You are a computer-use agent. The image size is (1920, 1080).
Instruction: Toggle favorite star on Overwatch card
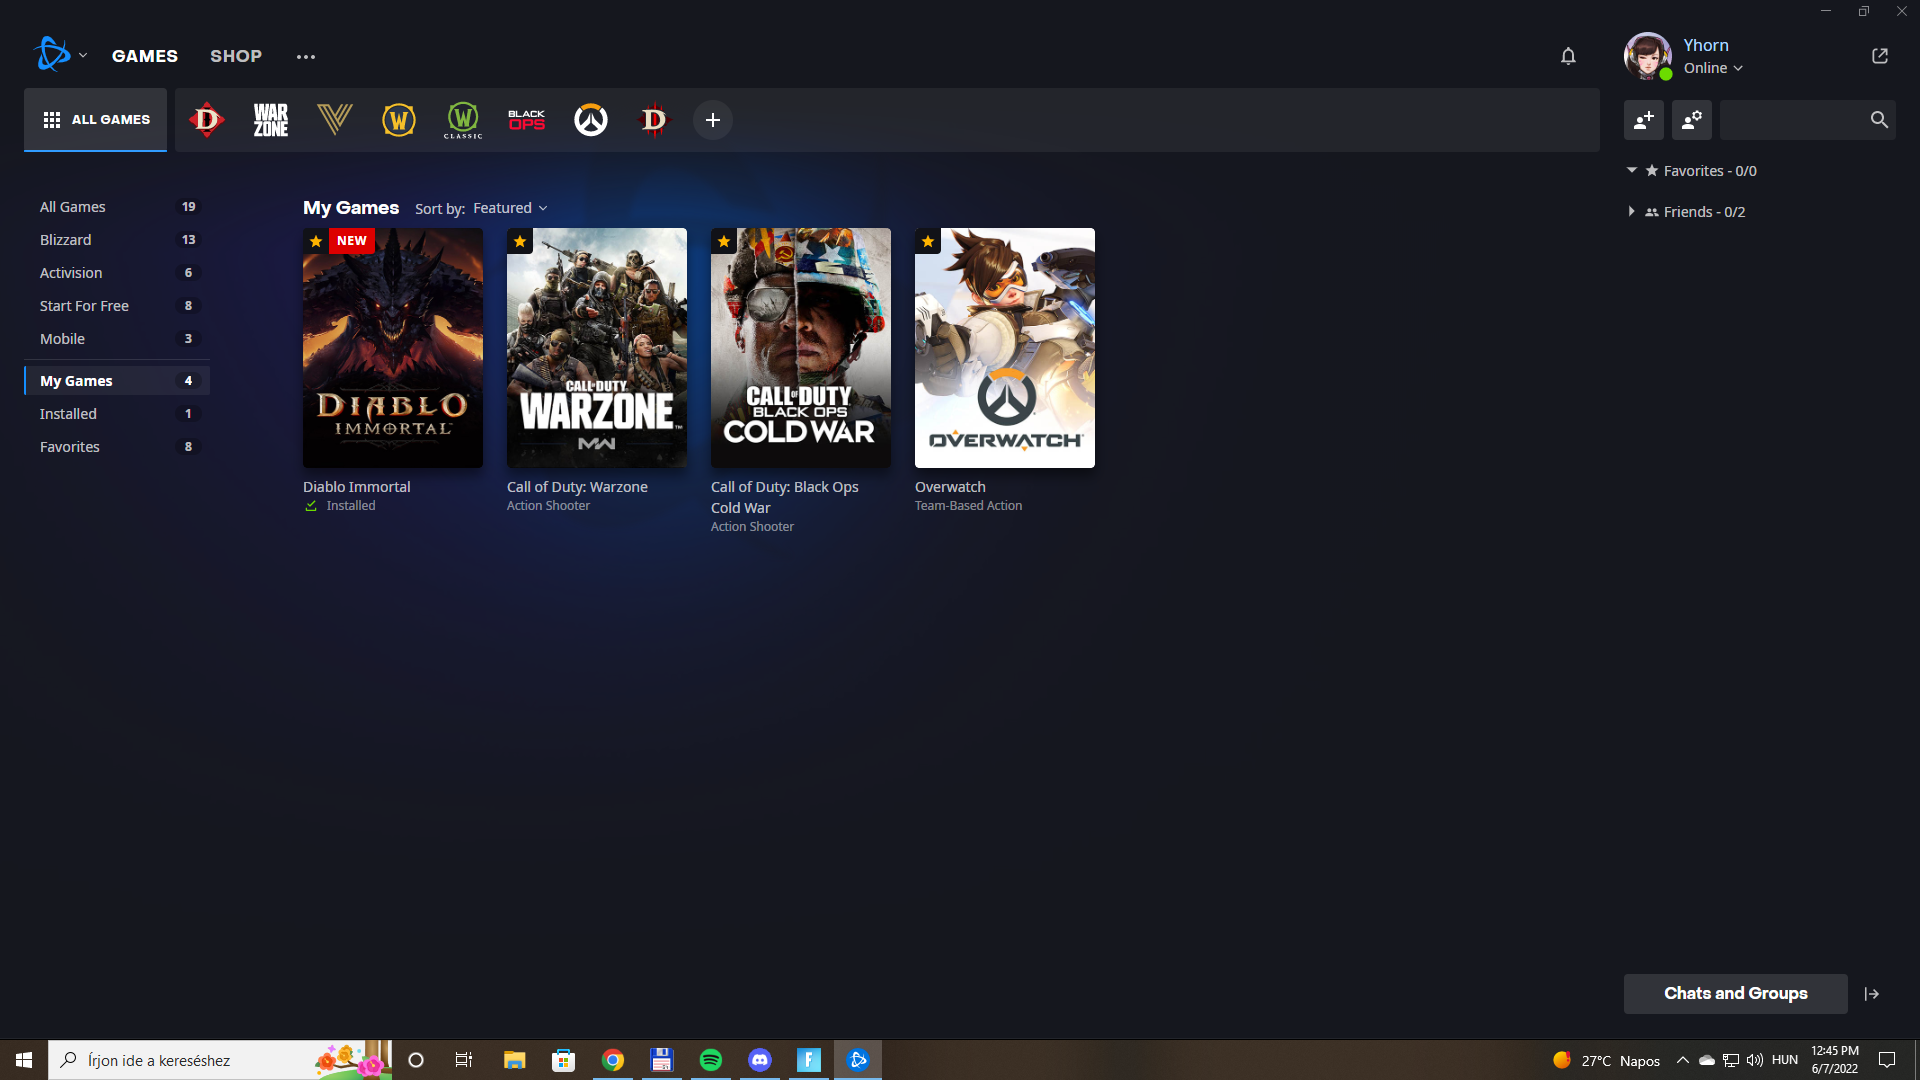[928, 241]
